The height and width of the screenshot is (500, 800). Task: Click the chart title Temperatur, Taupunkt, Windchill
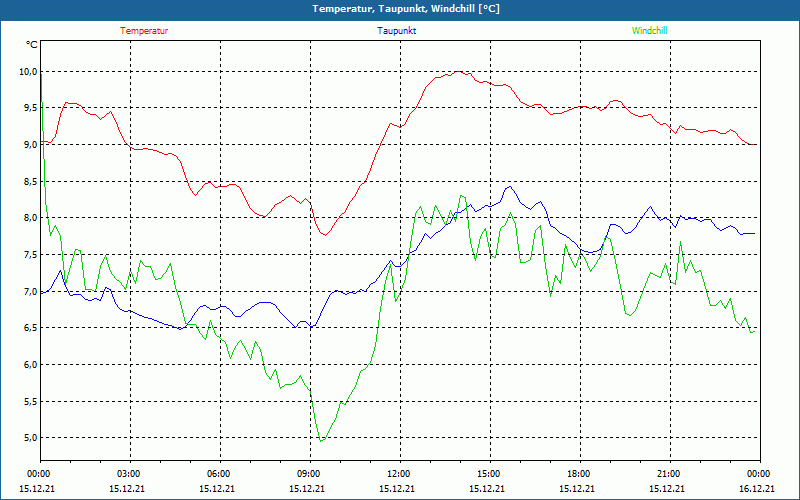pyautogui.click(x=406, y=9)
